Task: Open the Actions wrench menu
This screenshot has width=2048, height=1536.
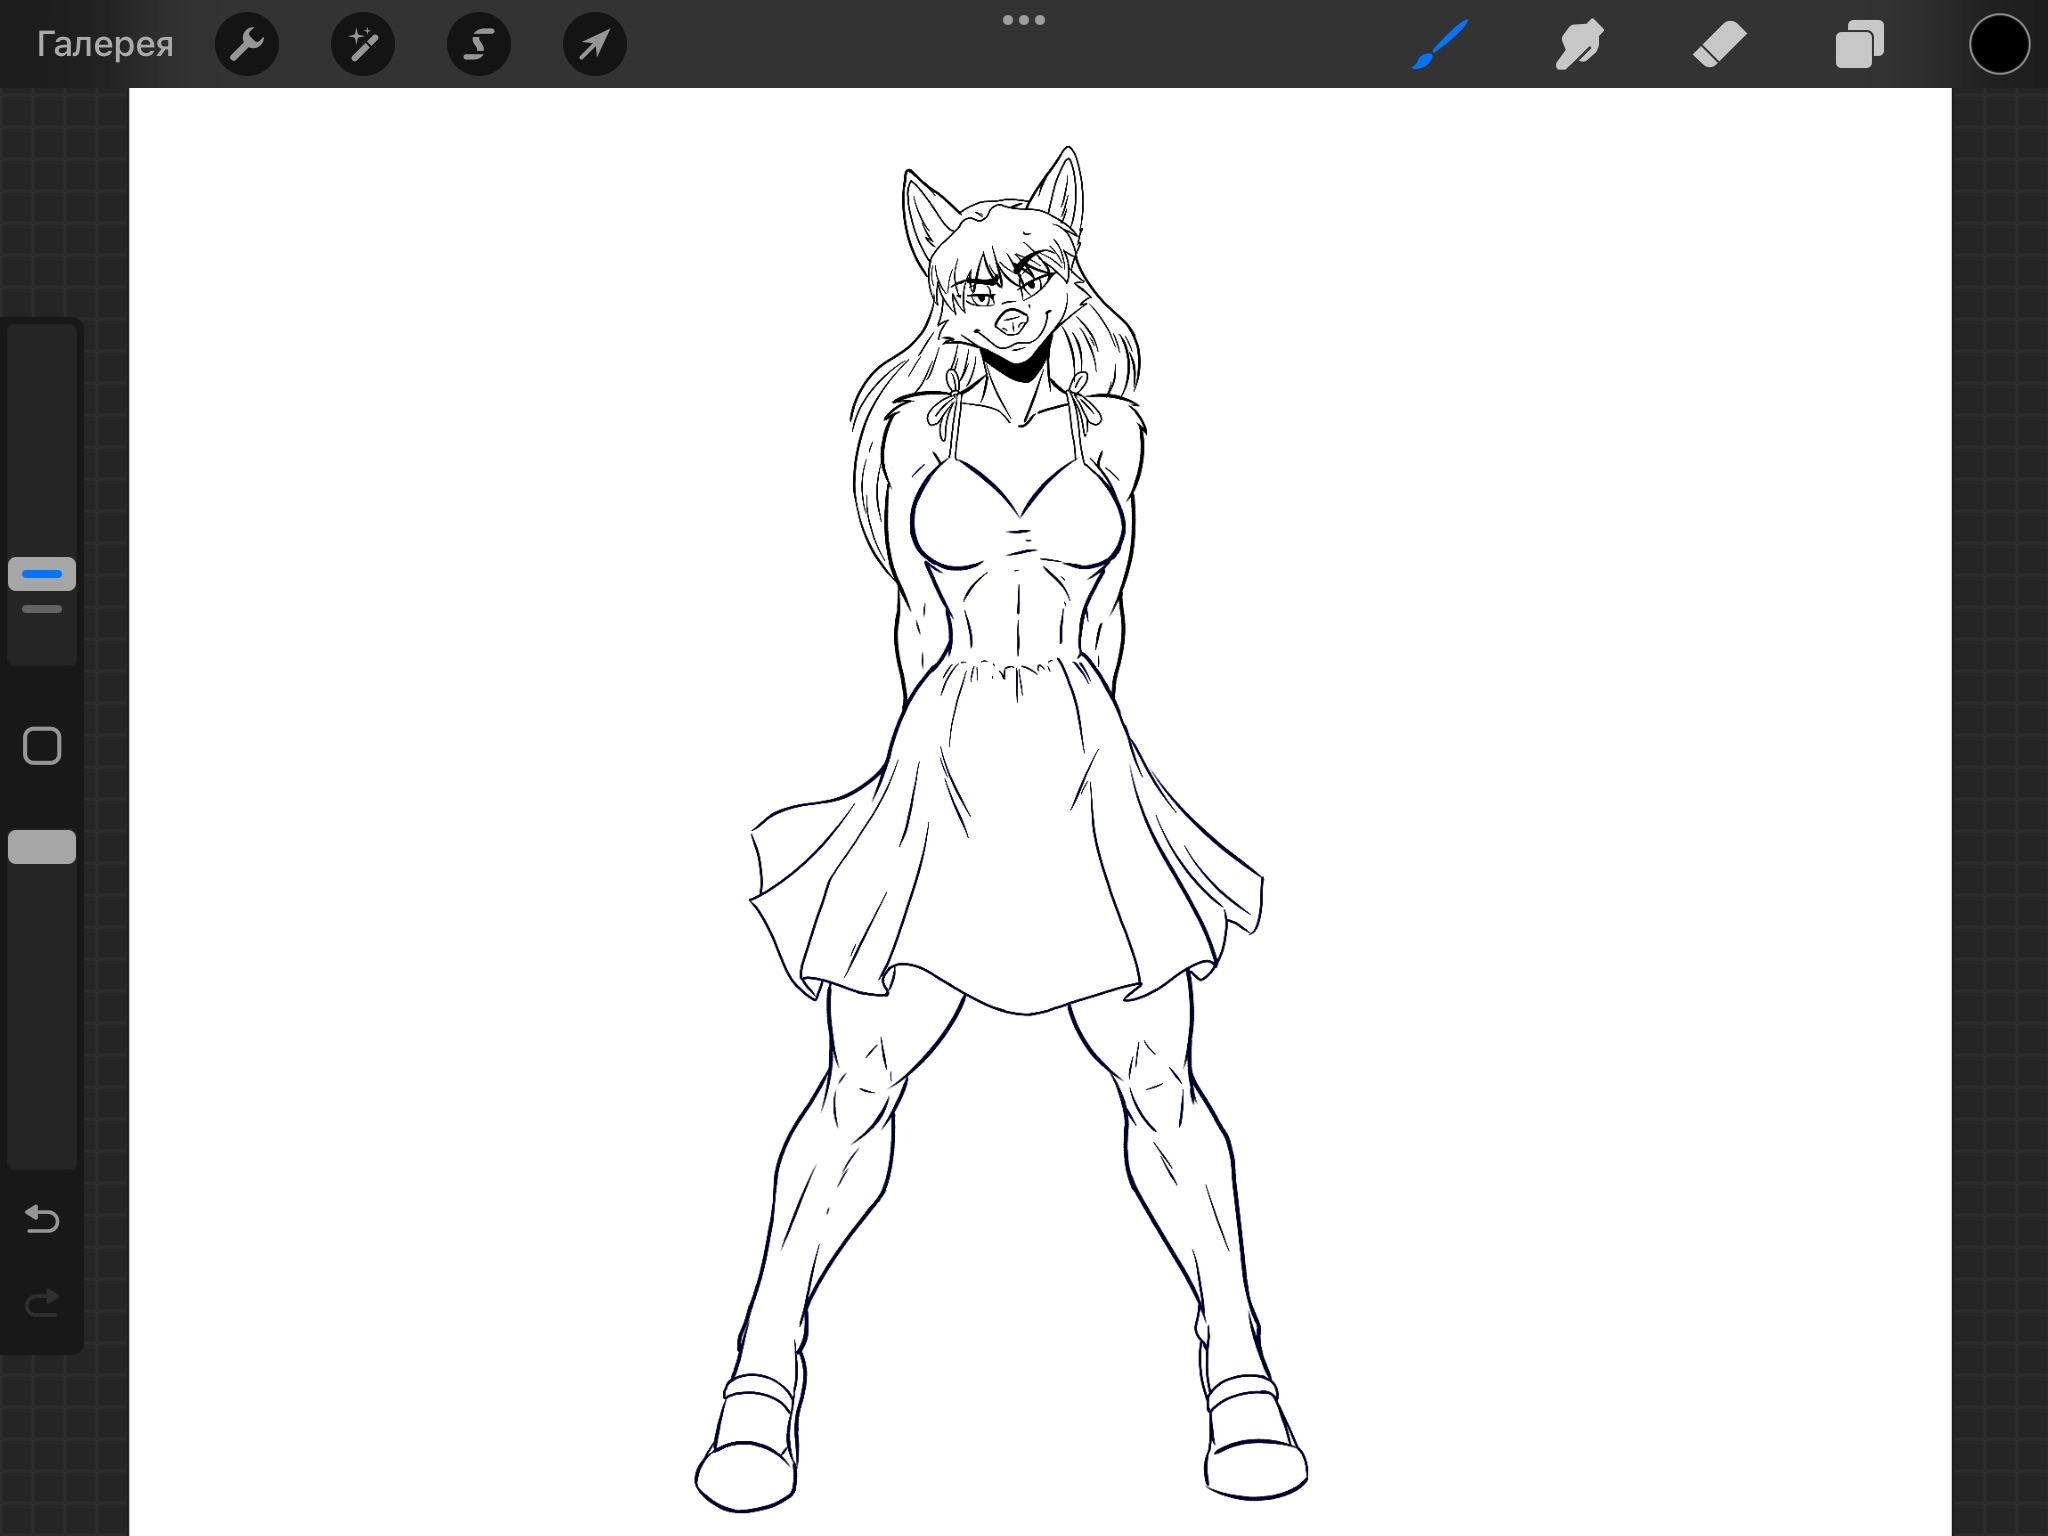Action: (246, 44)
